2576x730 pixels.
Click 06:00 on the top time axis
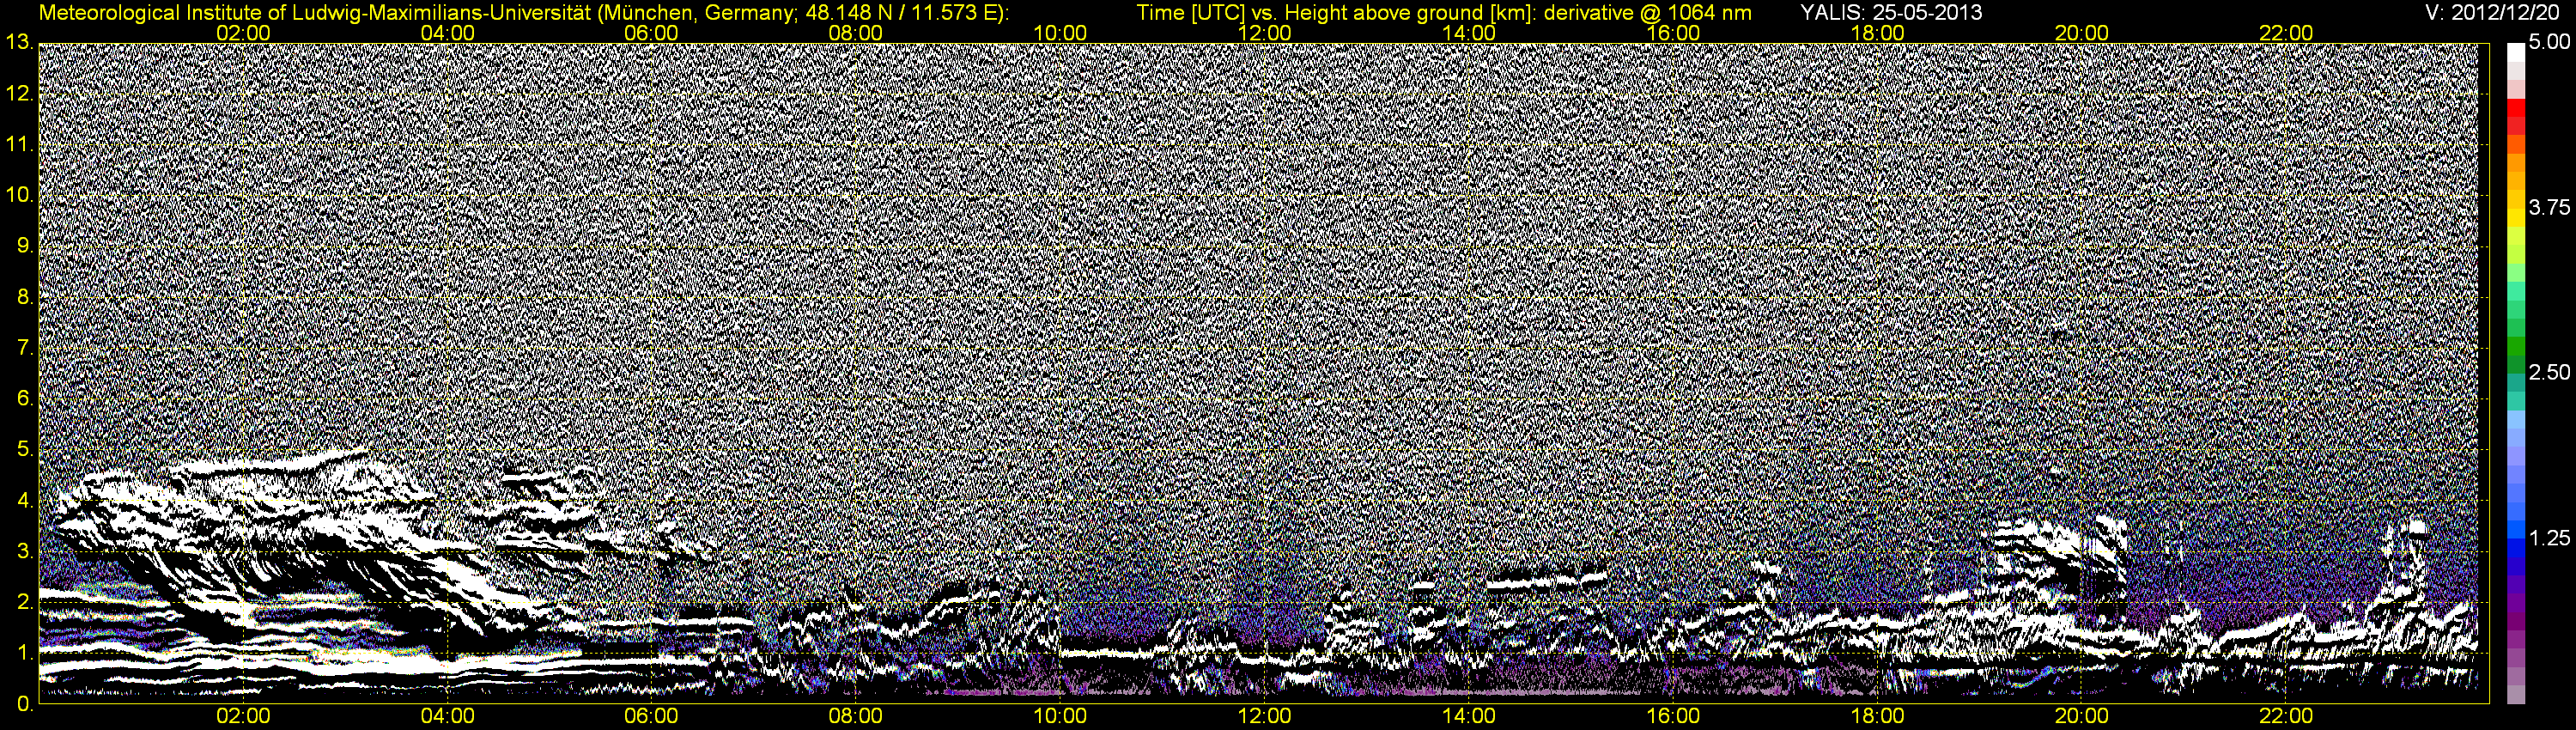(651, 33)
